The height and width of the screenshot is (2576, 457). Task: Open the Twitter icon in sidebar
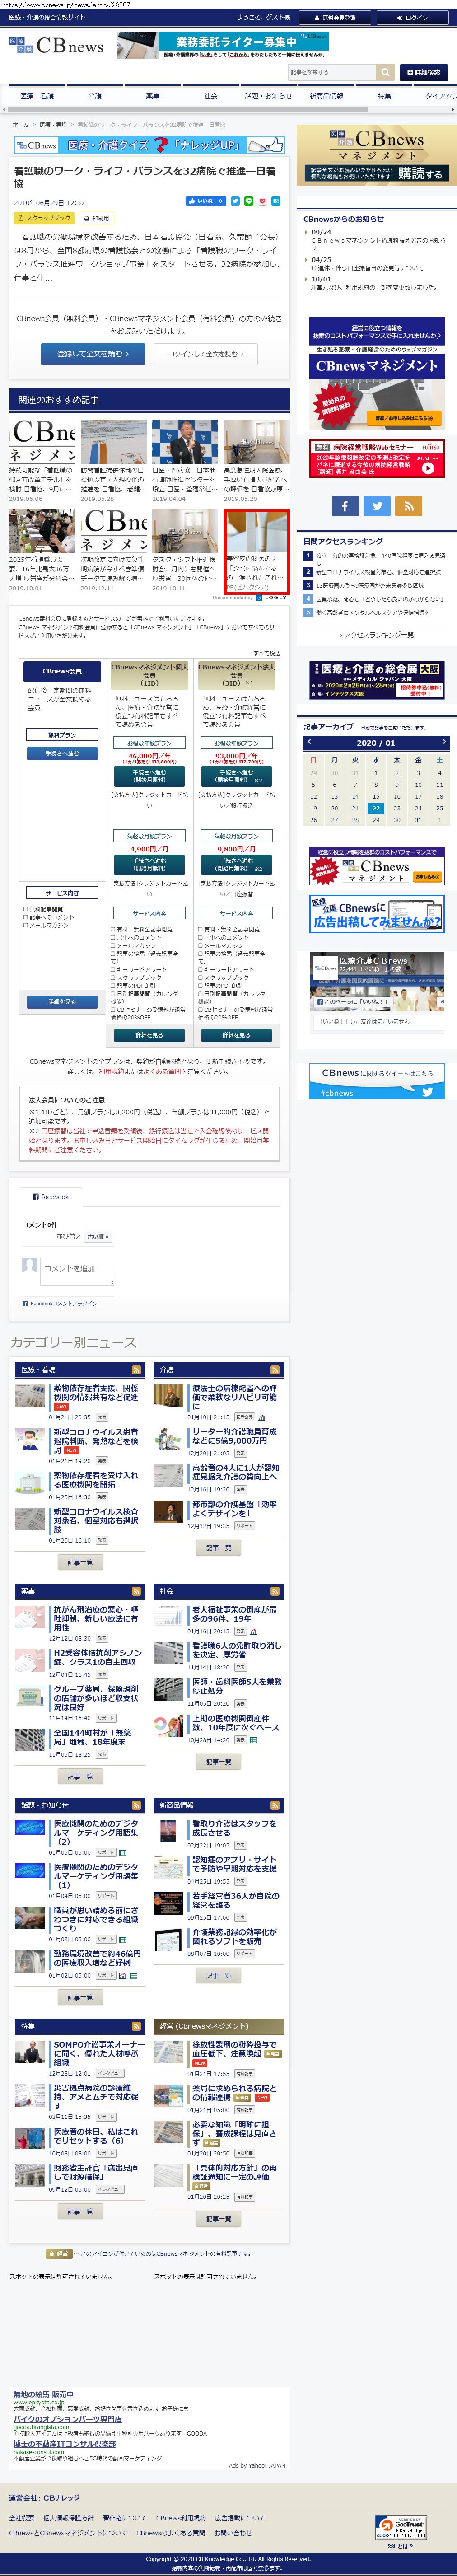point(377,506)
